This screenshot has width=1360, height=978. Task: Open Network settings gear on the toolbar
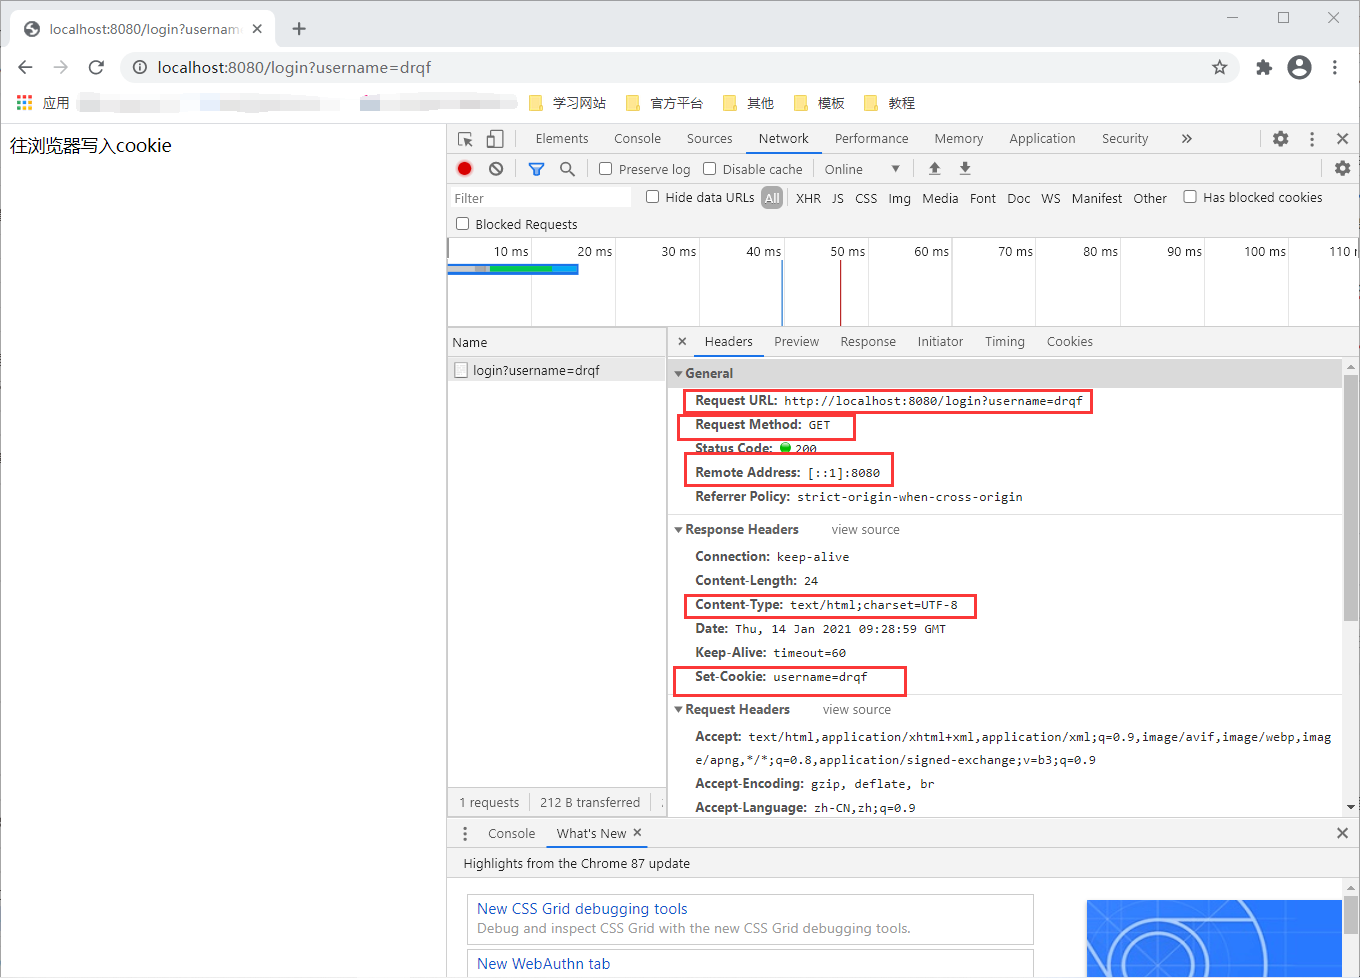[x=1343, y=168]
